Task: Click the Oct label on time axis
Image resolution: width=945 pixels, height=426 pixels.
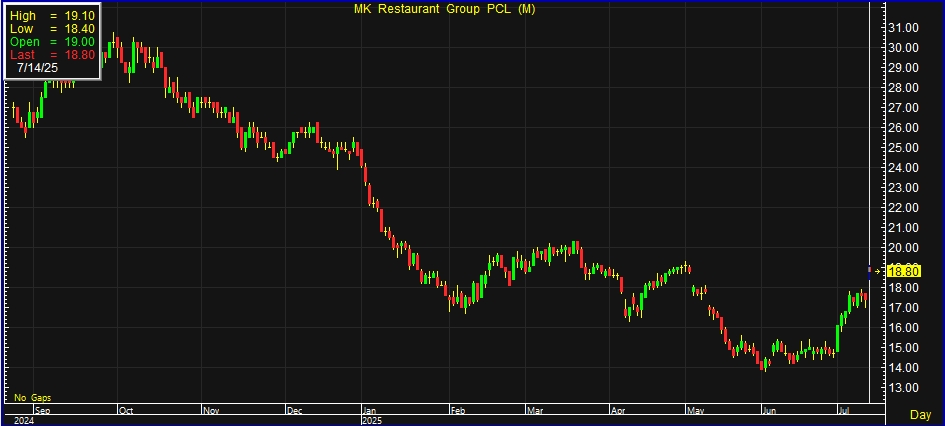Action: coord(126,410)
